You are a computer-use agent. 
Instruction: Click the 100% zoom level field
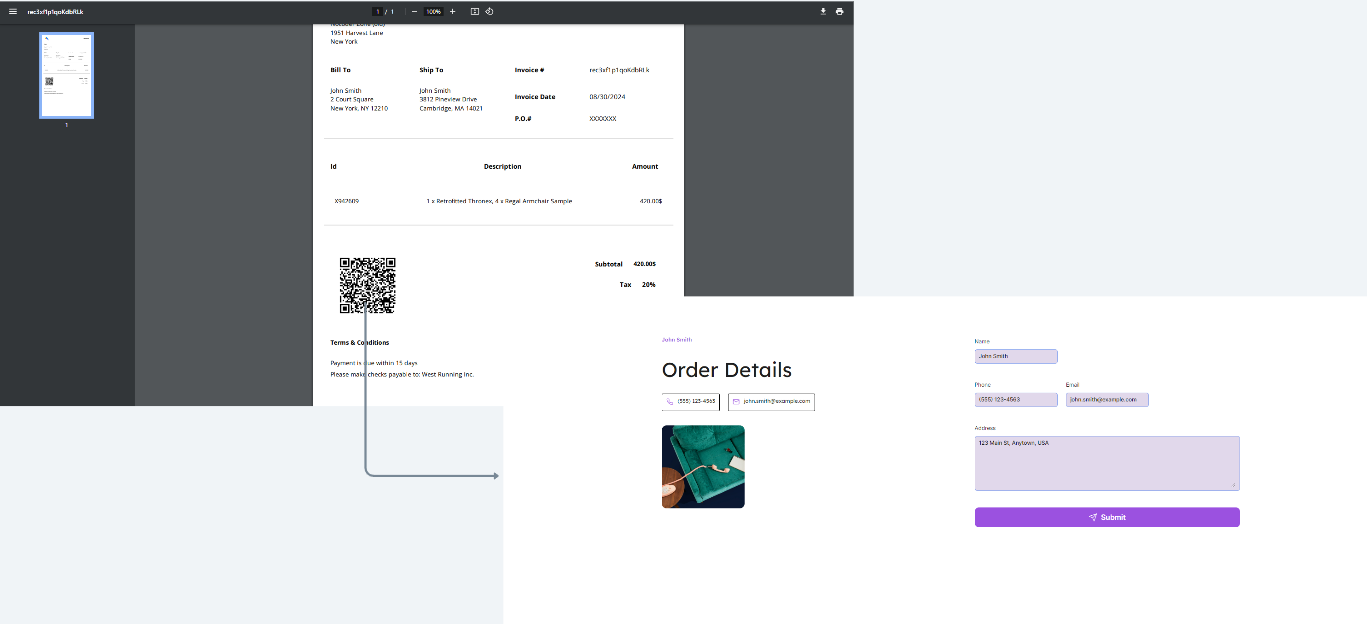[433, 12]
